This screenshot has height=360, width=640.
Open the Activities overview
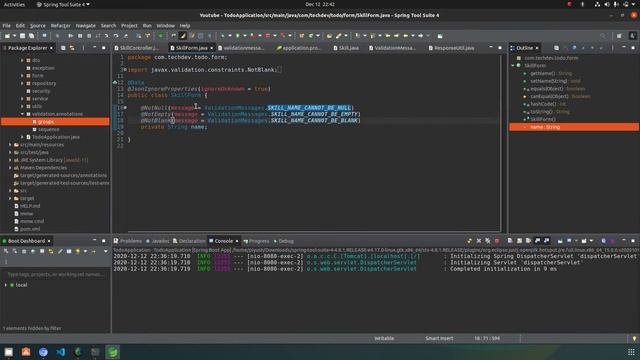click(14, 4)
